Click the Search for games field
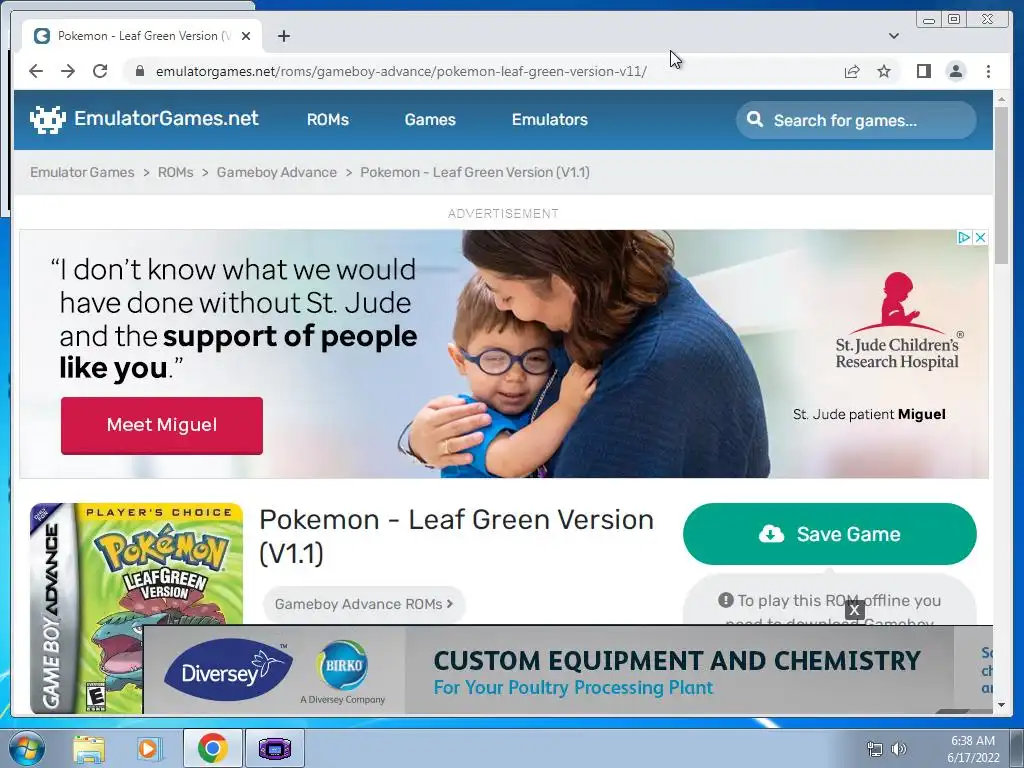The height and width of the screenshot is (768, 1024). [x=856, y=120]
